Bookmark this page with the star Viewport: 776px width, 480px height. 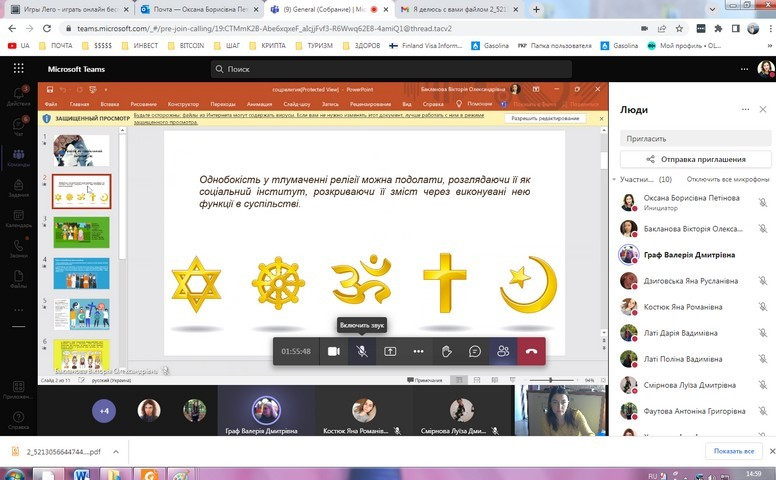(679, 29)
